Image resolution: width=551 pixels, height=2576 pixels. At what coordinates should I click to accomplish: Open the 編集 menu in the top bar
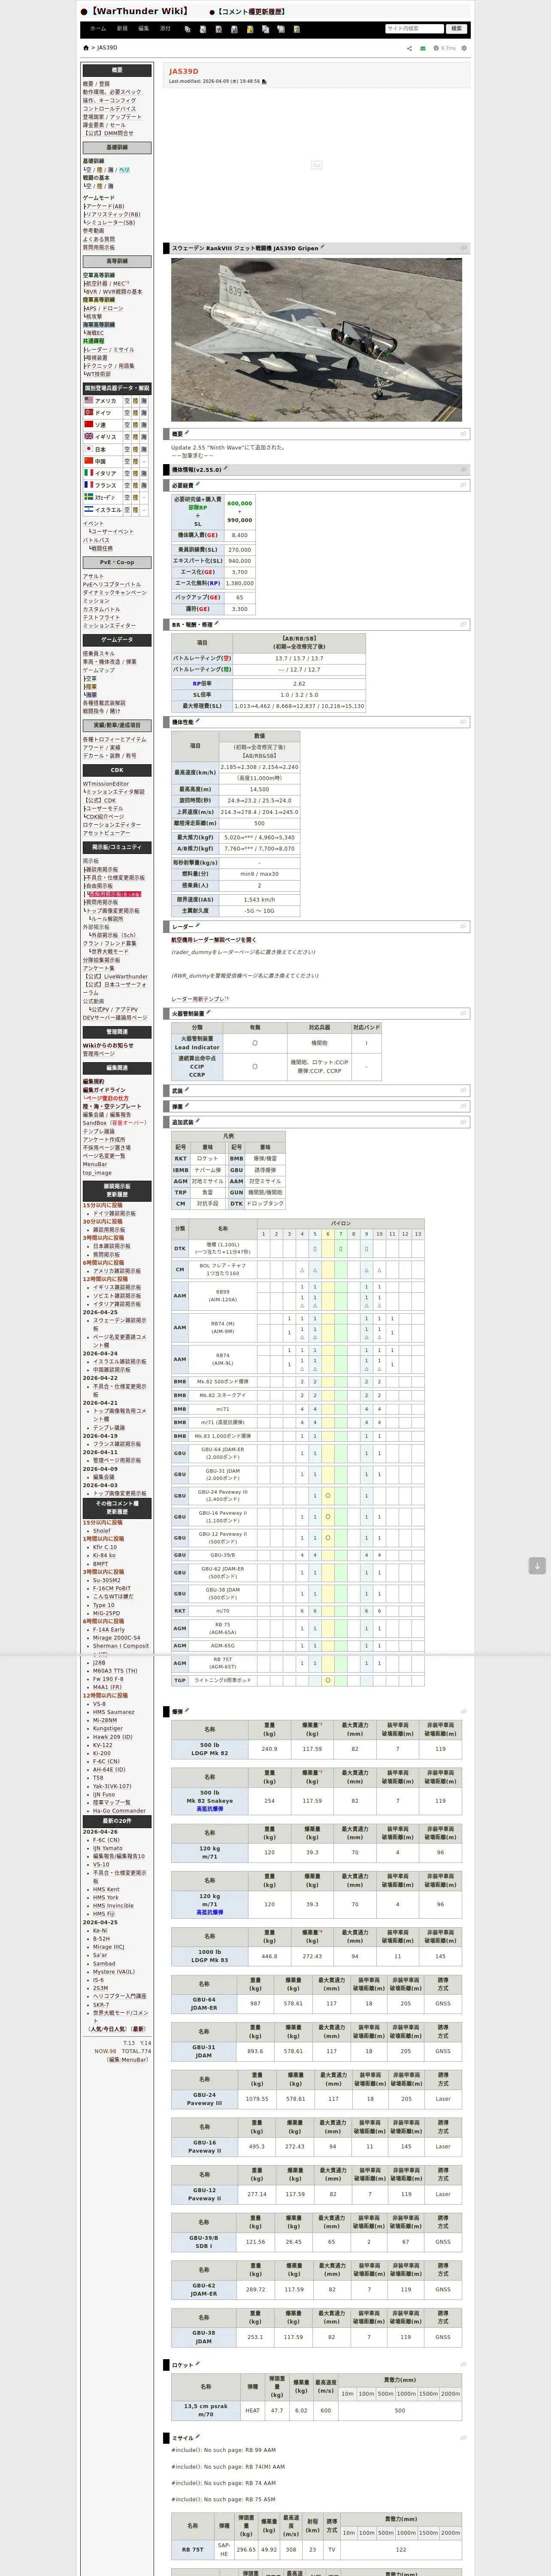(x=144, y=29)
